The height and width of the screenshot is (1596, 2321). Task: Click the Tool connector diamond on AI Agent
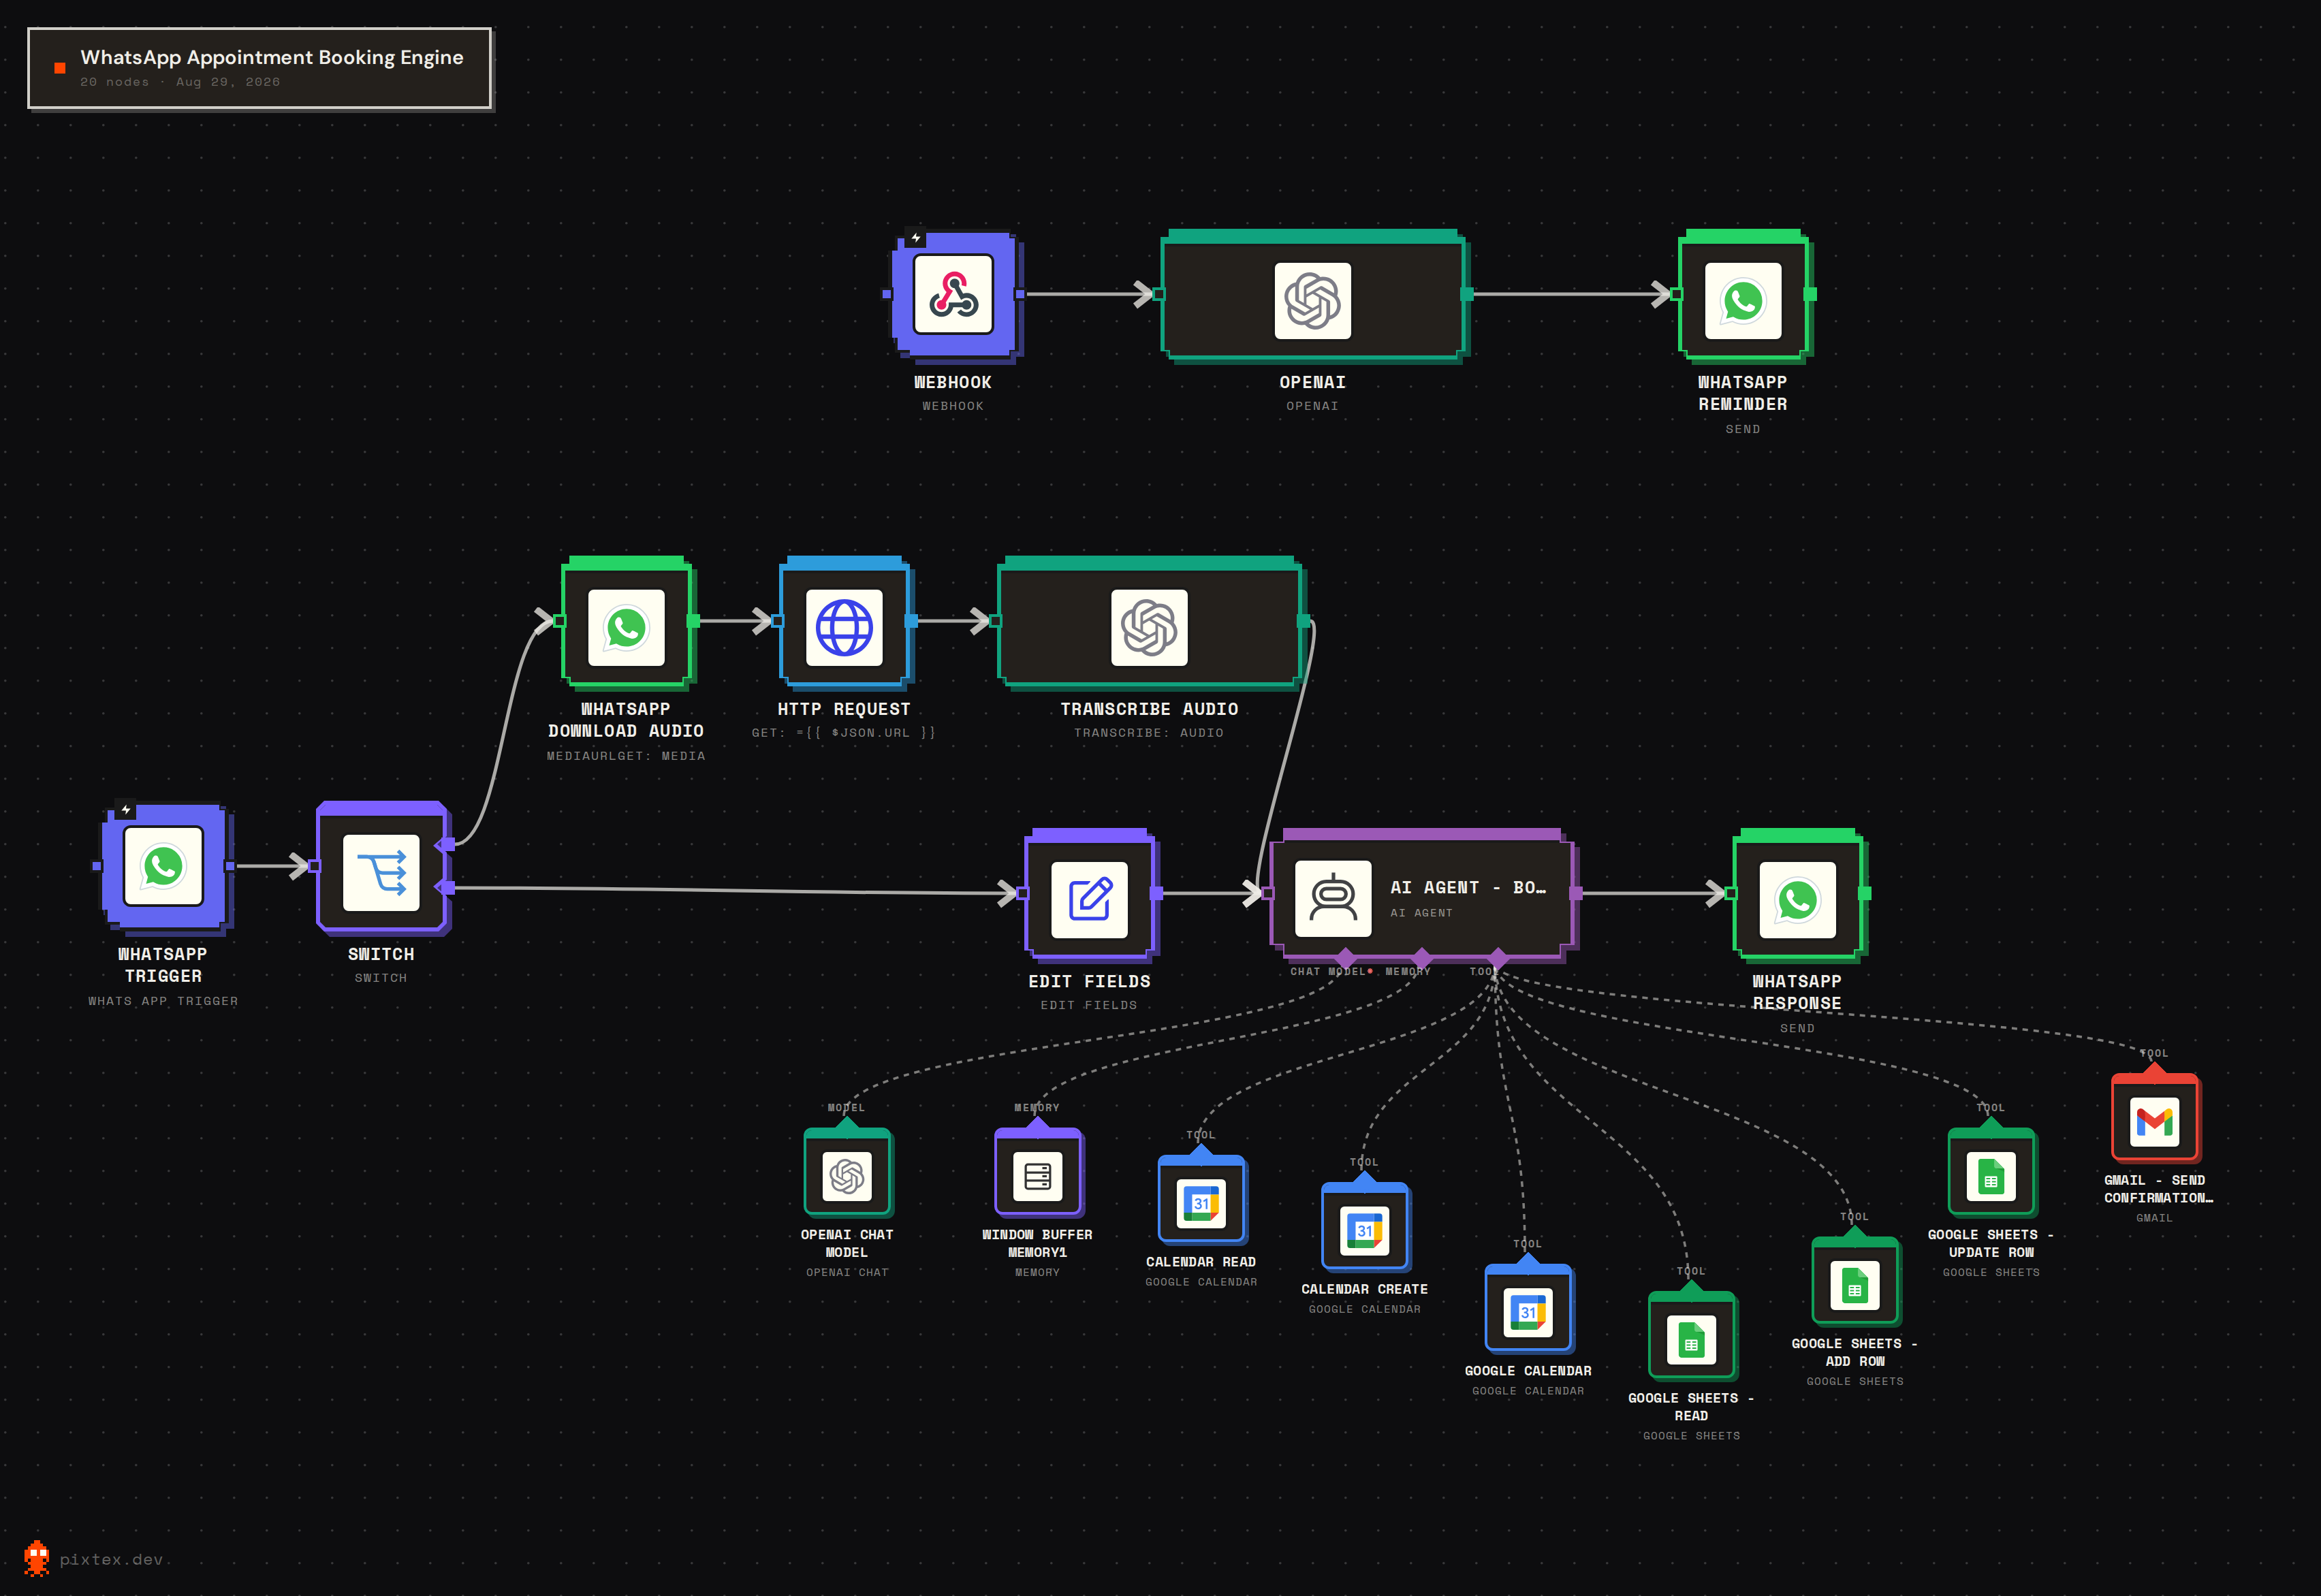click(x=1497, y=957)
